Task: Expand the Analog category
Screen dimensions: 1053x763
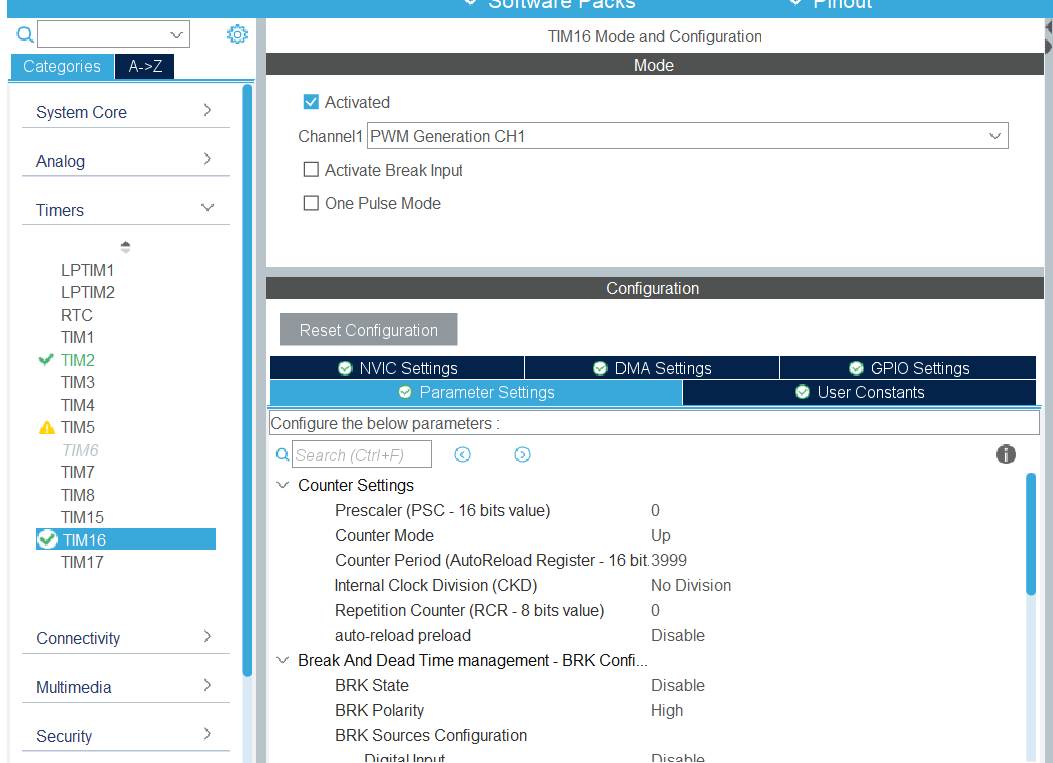Action: (x=126, y=161)
